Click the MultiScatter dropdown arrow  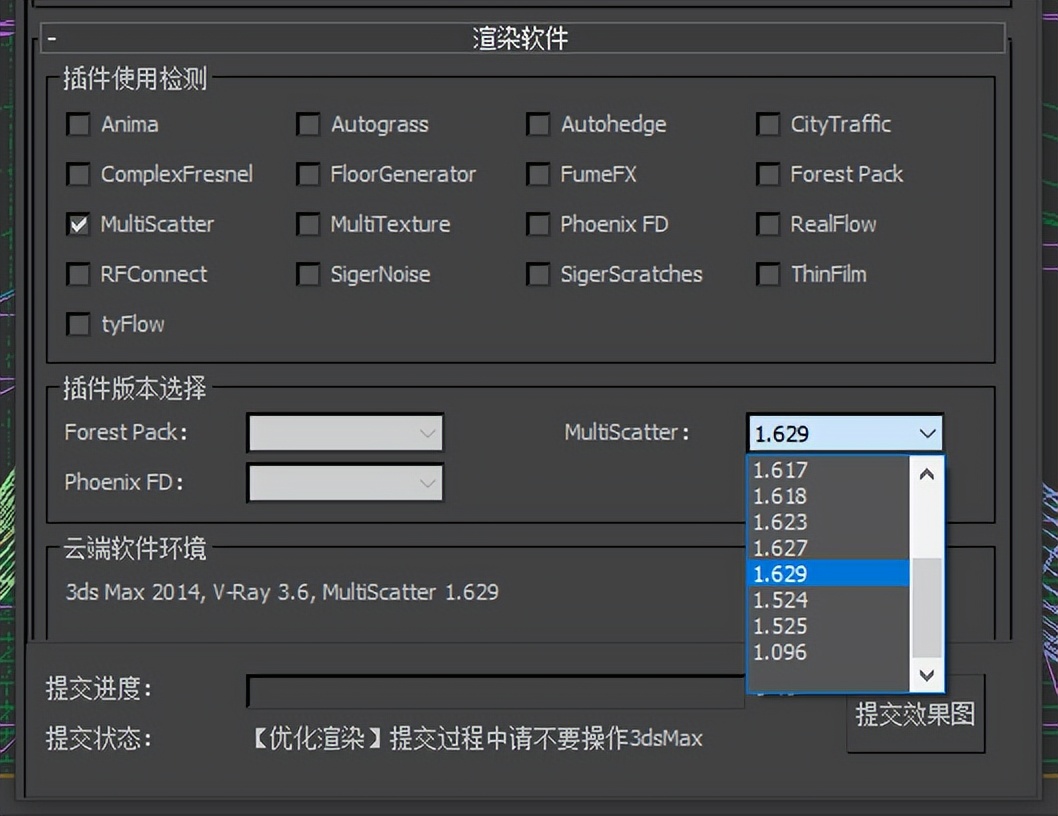(x=925, y=433)
